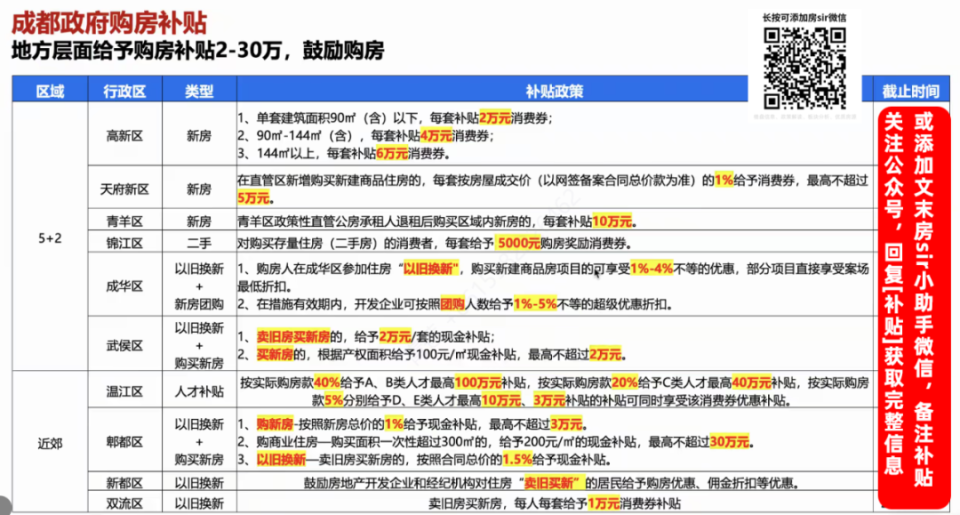
Task: Click highlighted 40万元 in 温江区 policy
Action: click(x=751, y=383)
